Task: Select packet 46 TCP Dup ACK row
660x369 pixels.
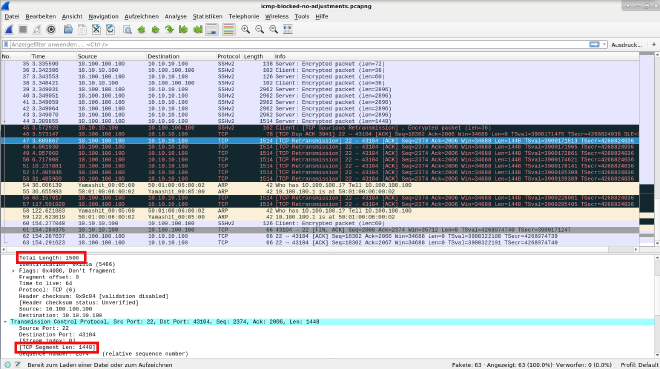Action: point(320,134)
